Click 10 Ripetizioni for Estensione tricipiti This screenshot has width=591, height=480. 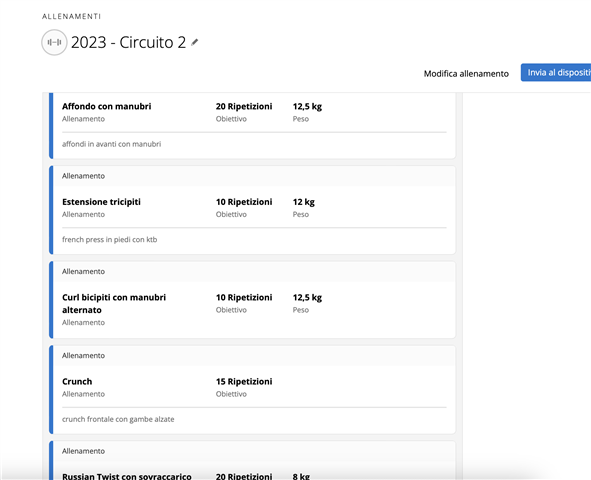click(244, 202)
